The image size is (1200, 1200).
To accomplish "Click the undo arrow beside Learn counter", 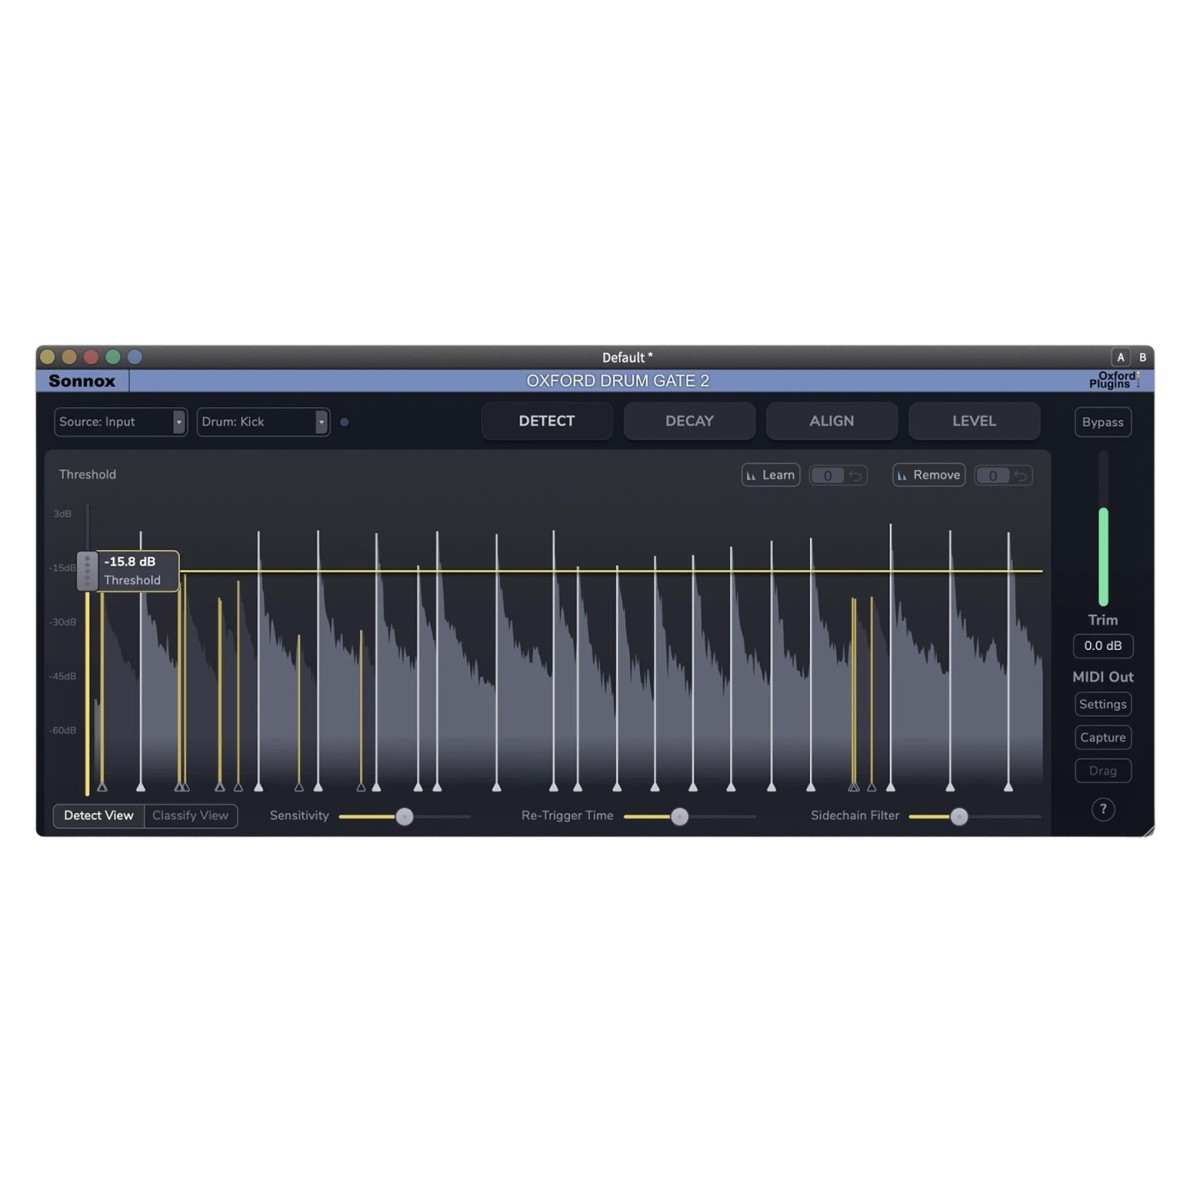I will [856, 476].
